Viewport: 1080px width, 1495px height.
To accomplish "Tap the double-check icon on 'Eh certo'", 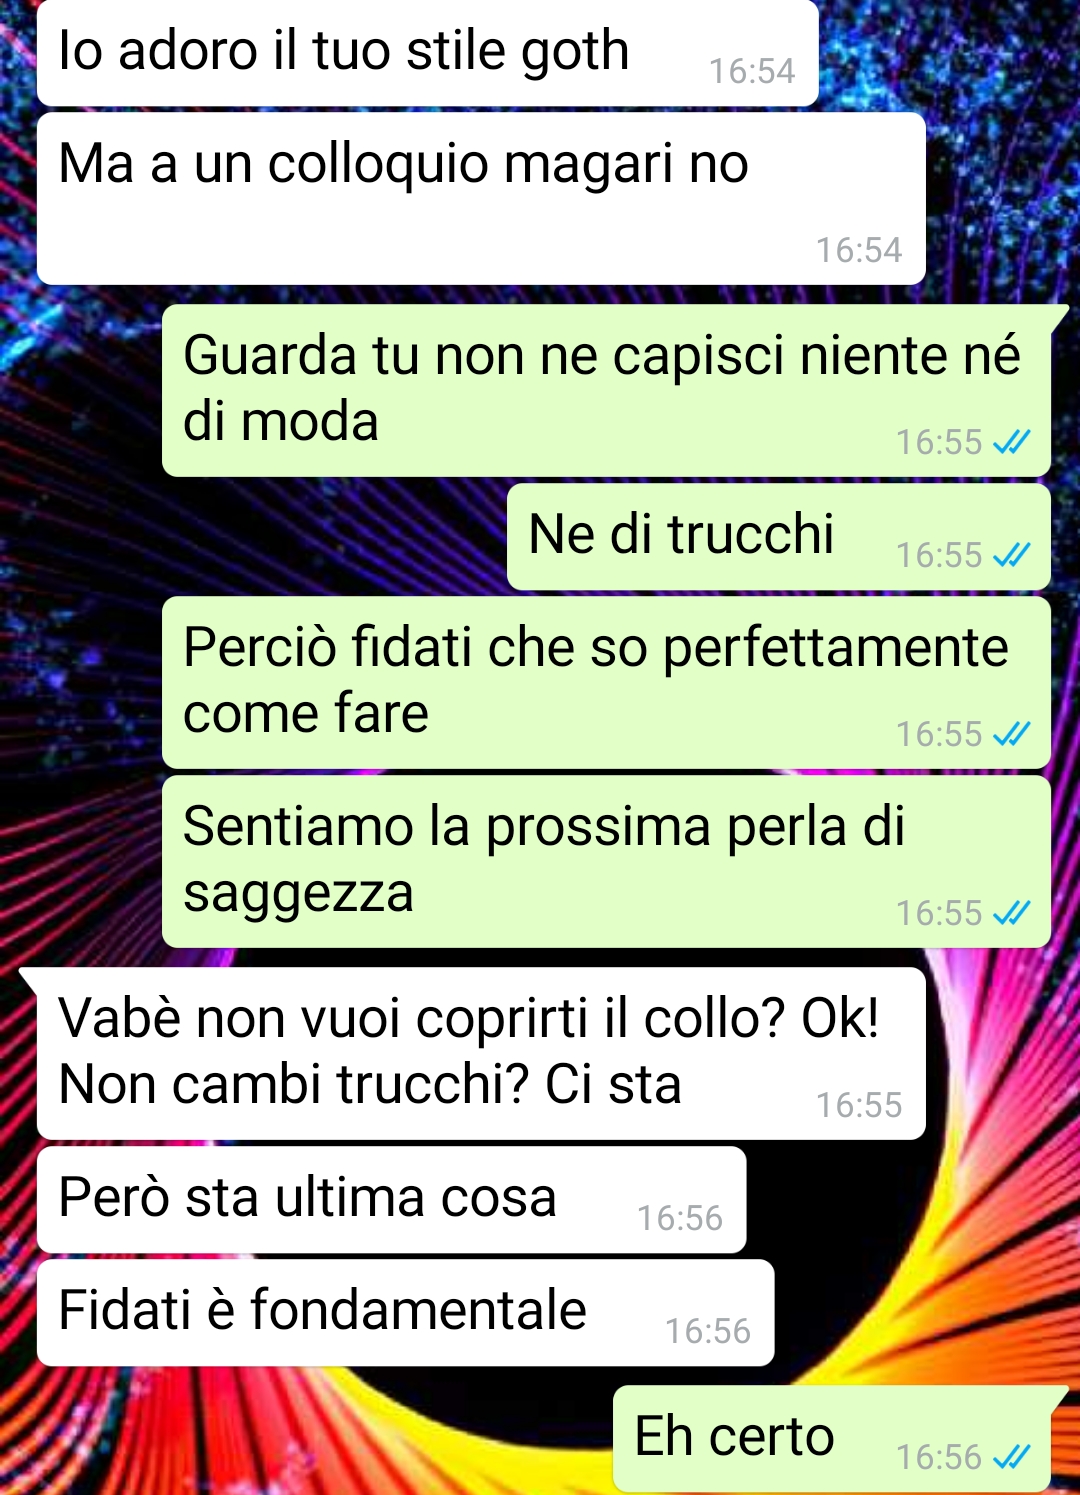I will (x=1011, y=1457).
